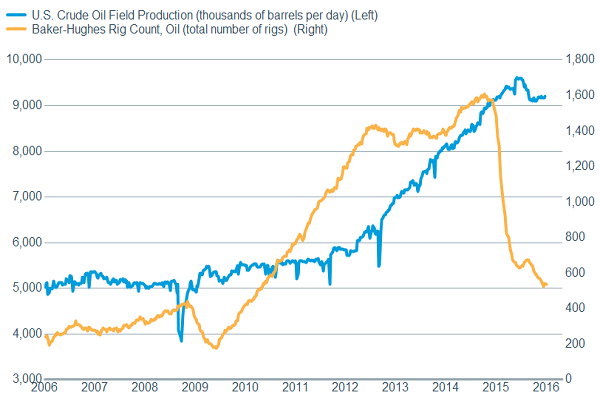Select the 2012 year label on the x-axis

pos(345,387)
